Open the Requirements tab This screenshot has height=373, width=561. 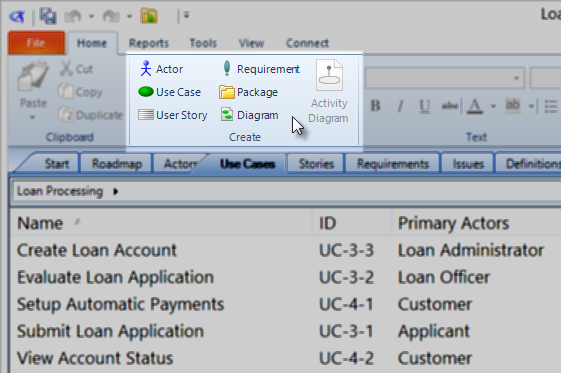[x=392, y=163]
